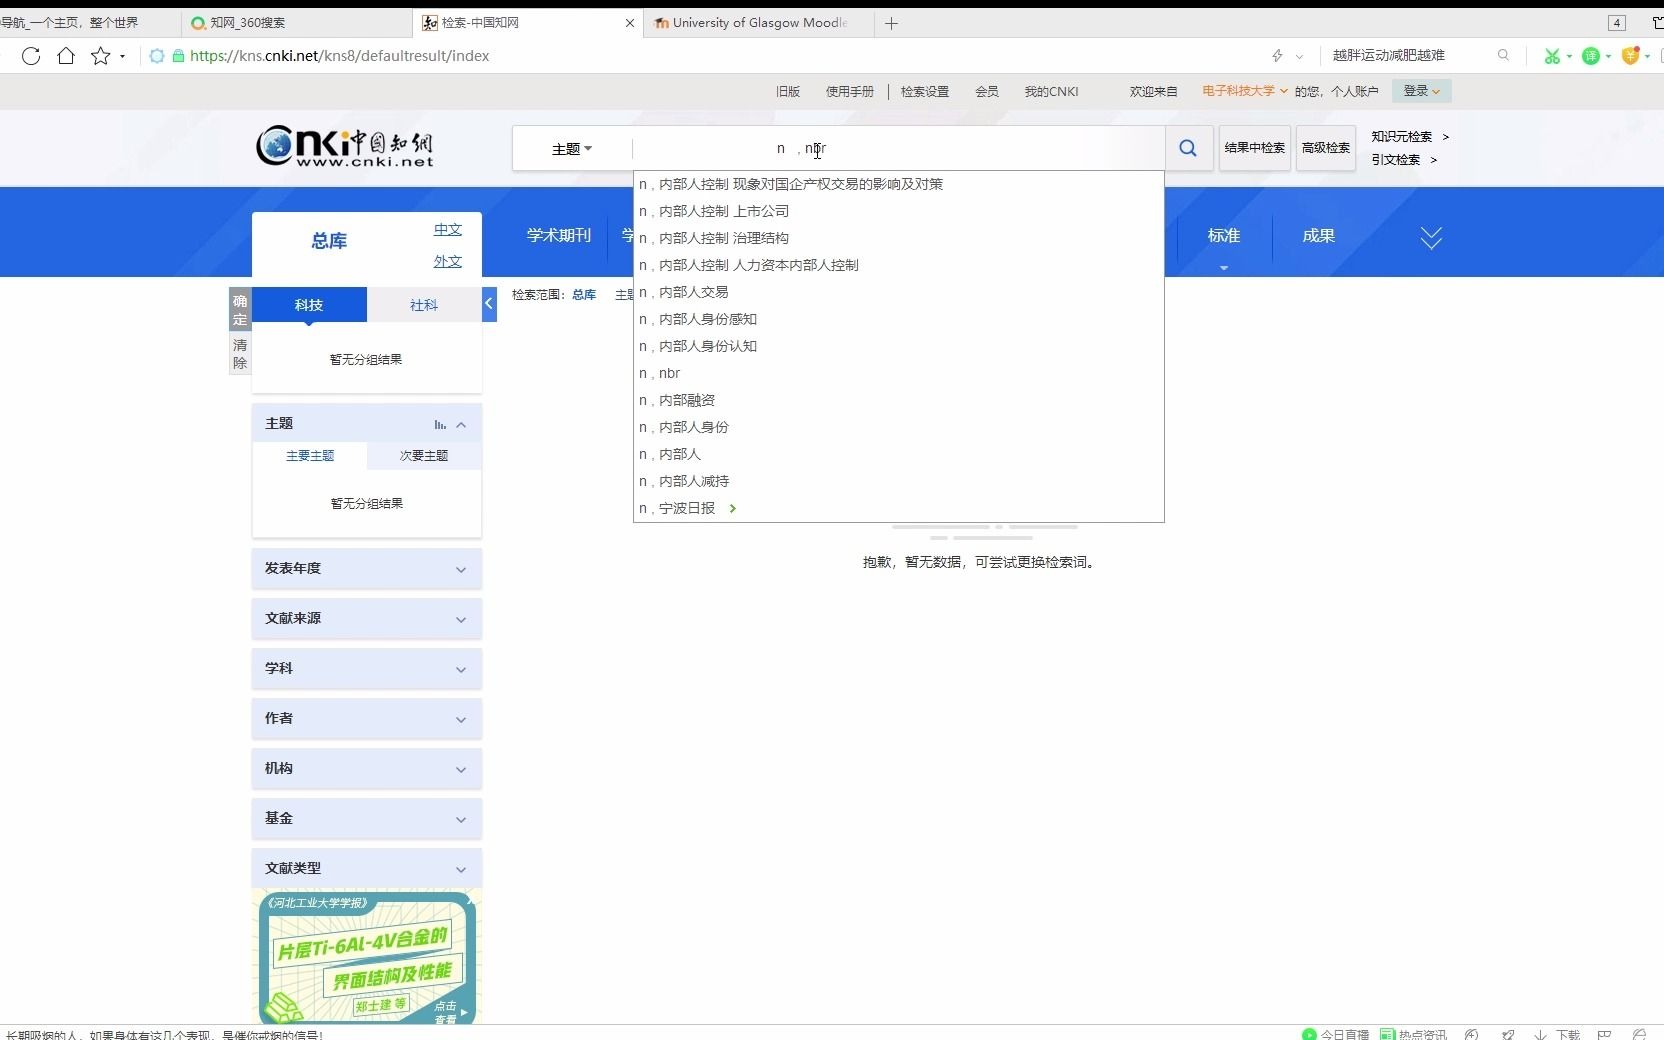Click the refresh page icon

tap(31, 57)
